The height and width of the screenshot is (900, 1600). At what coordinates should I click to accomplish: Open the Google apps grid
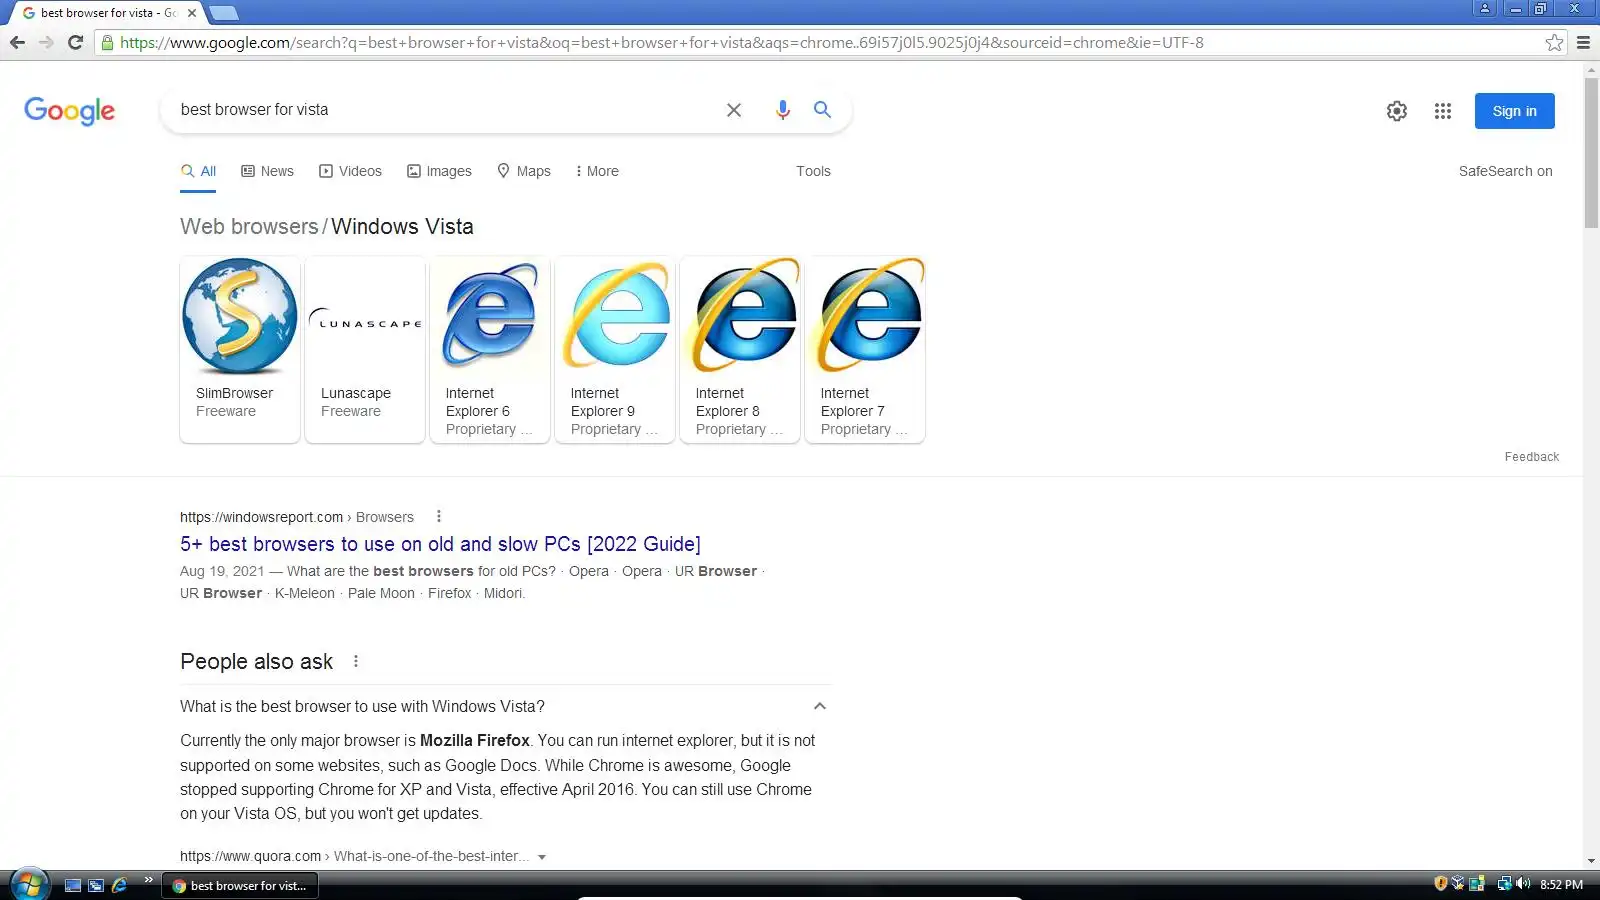coord(1442,111)
